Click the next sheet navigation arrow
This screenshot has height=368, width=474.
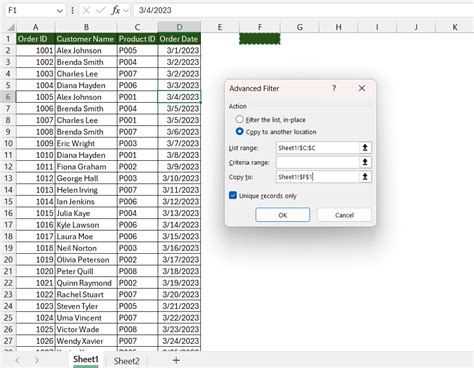[x=37, y=360]
